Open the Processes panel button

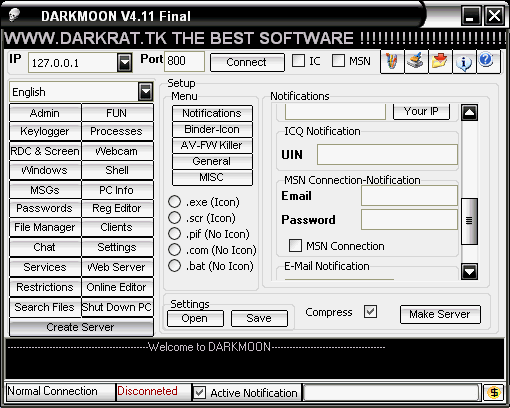point(117,131)
